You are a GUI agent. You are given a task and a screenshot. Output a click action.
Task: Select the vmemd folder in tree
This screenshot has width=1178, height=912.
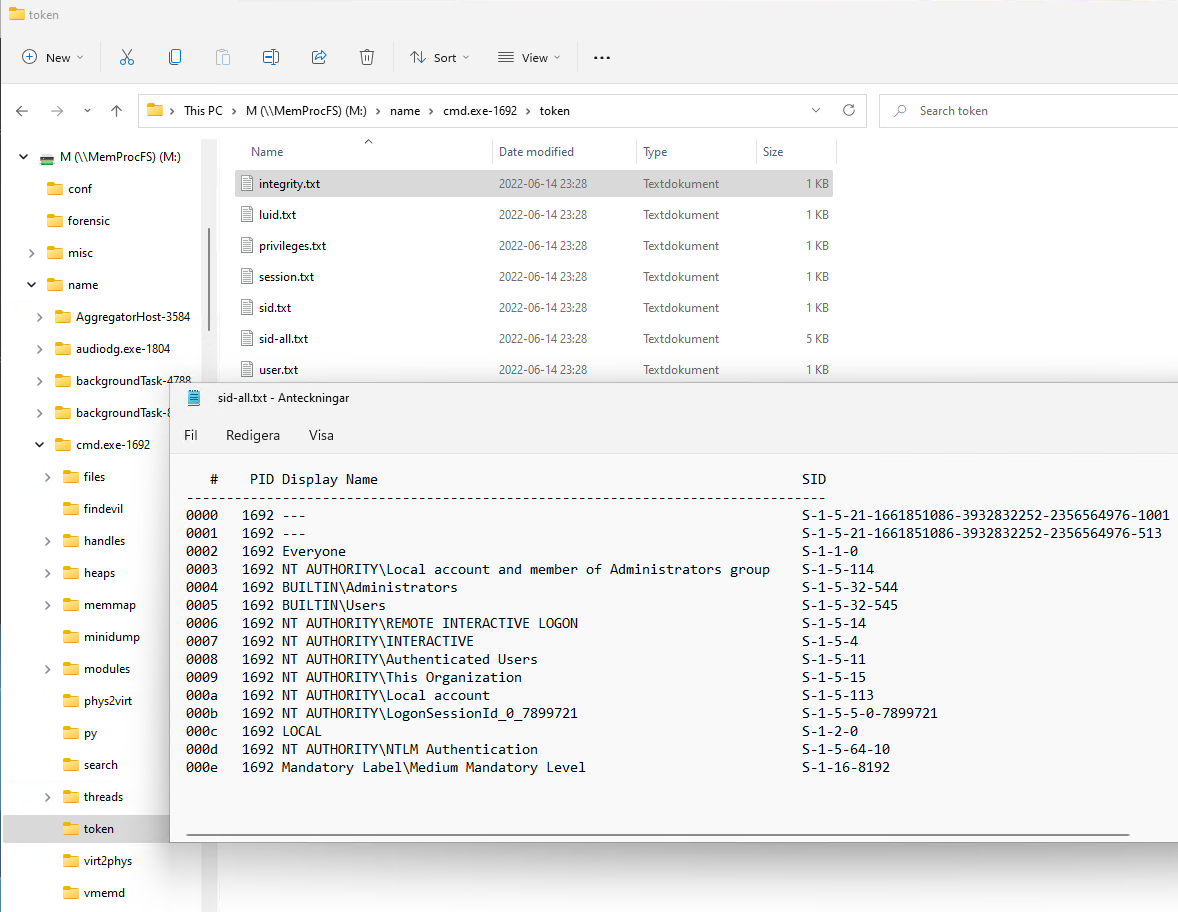coord(104,893)
